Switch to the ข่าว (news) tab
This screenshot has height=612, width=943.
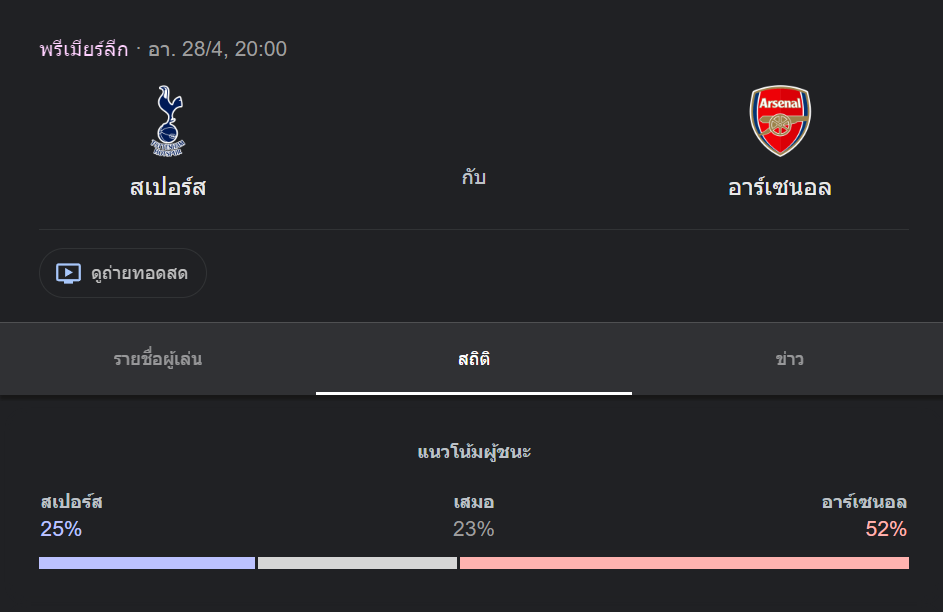click(789, 359)
